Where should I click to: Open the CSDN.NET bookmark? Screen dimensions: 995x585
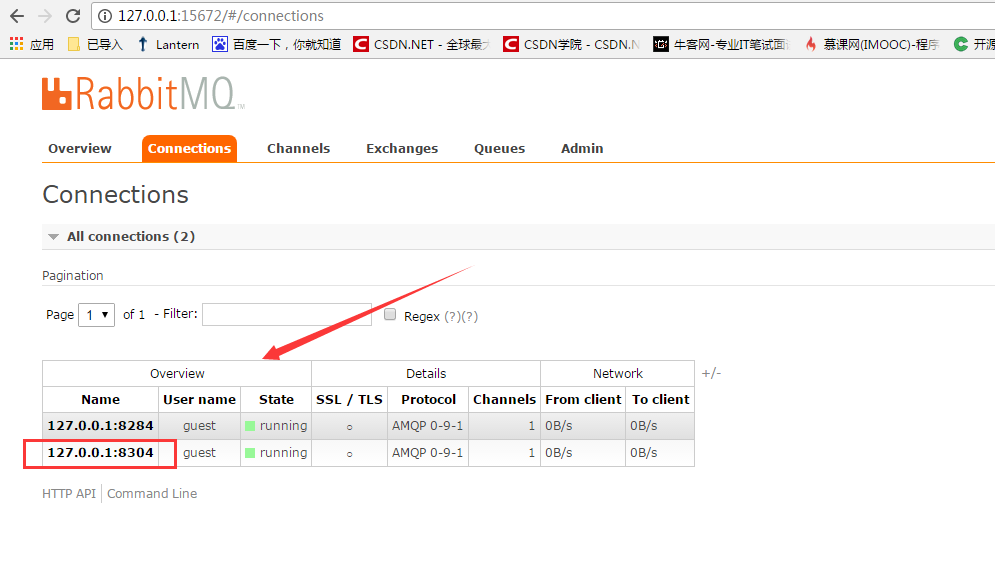coord(422,44)
